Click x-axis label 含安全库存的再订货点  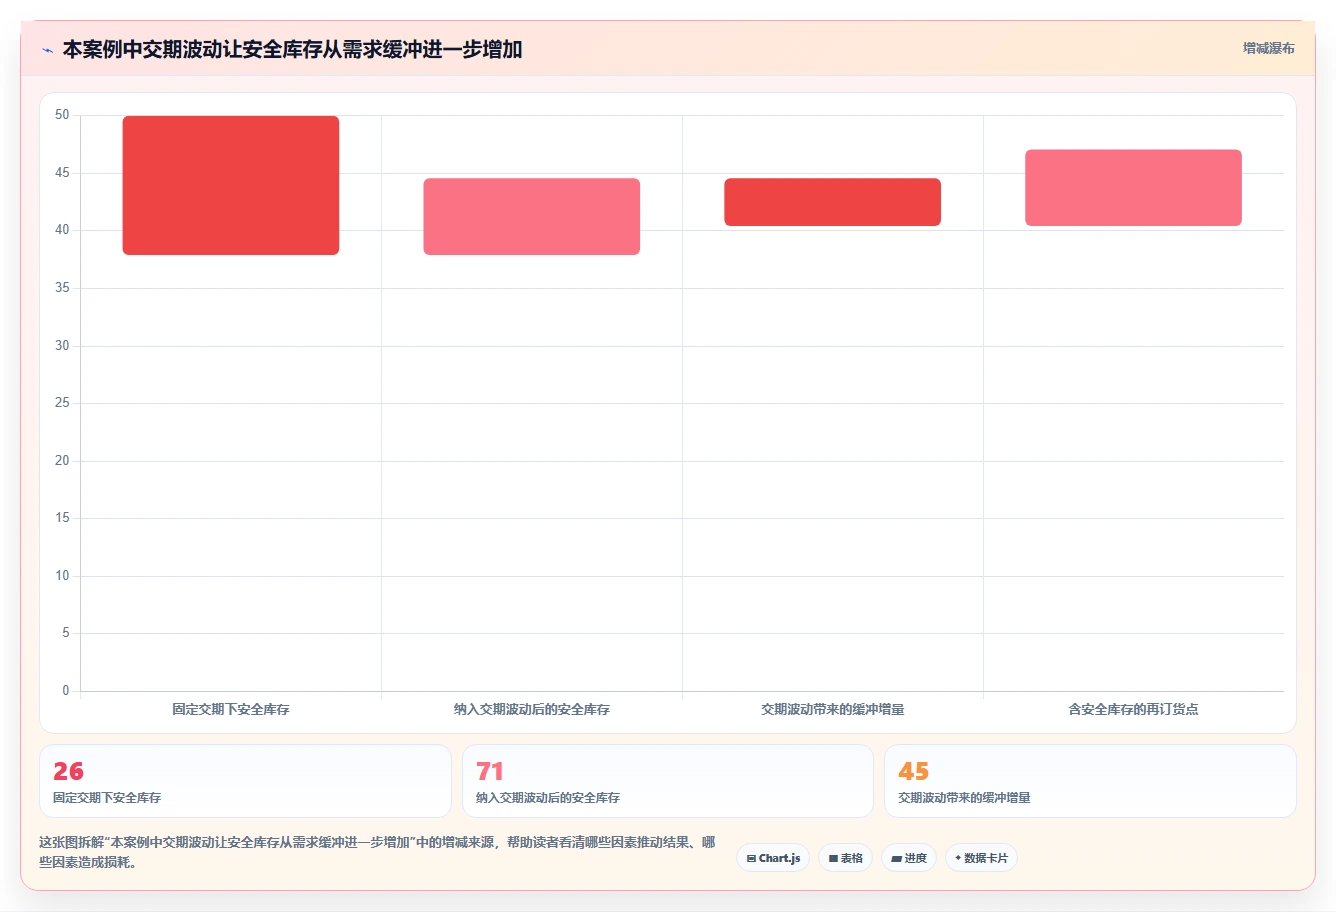point(1133,709)
